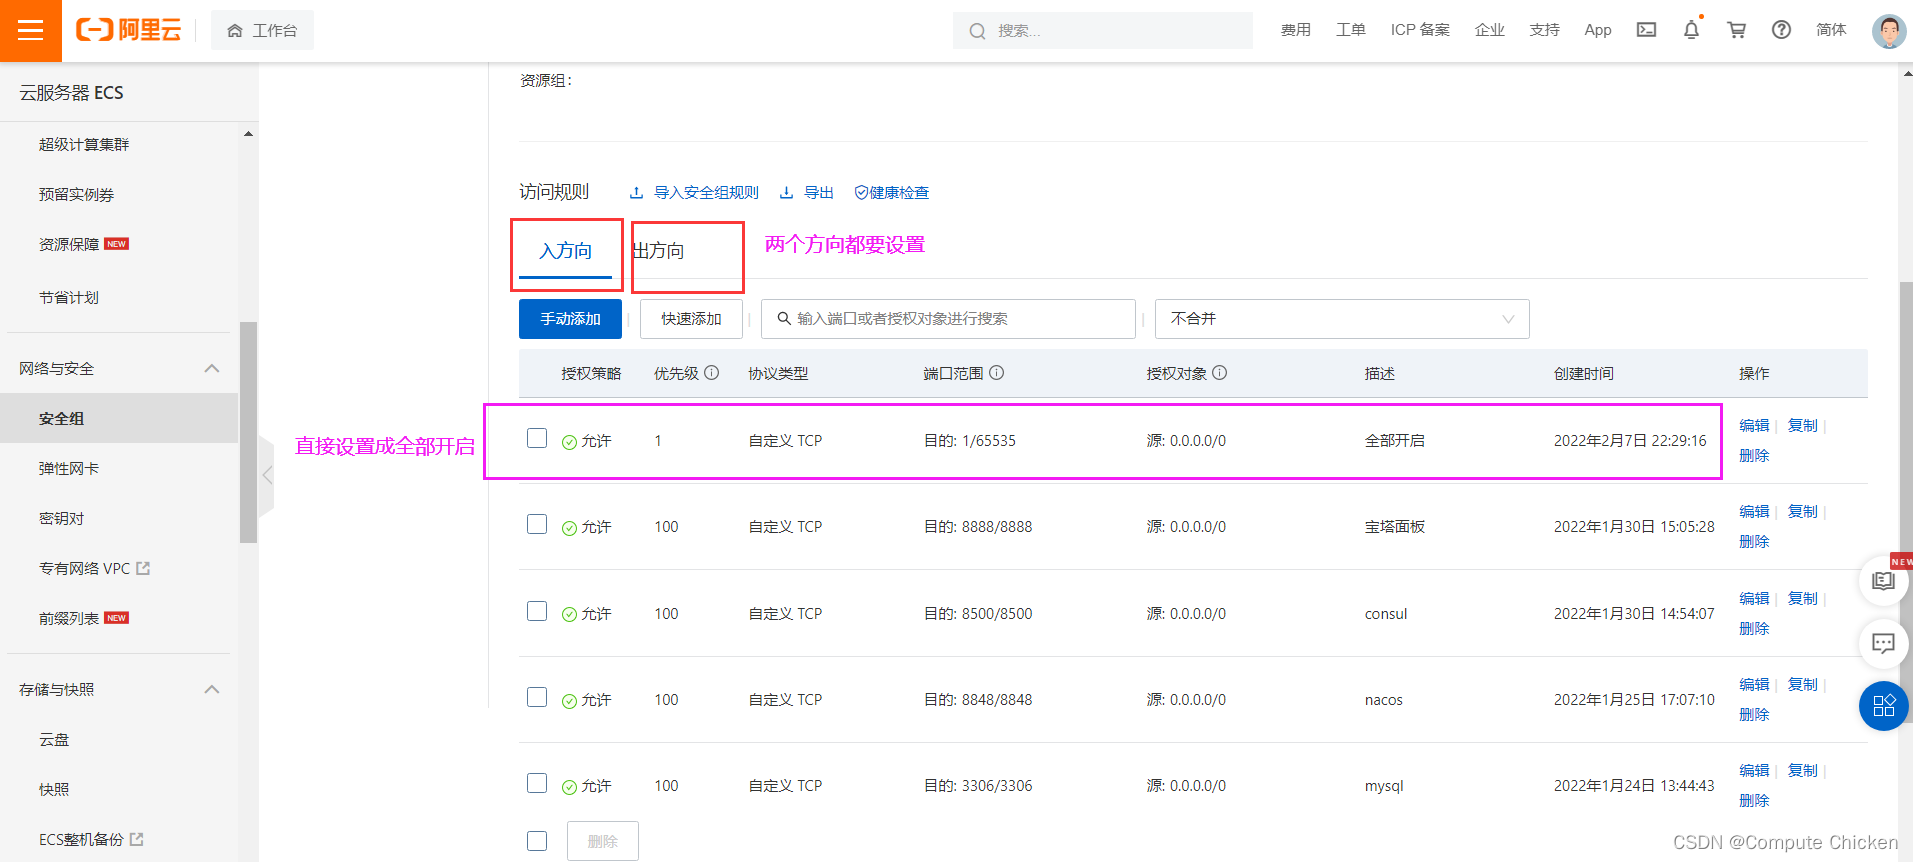This screenshot has height=862, width=1913.
Task: Click the sidebar vertical scrollbar
Action: (x=248, y=432)
